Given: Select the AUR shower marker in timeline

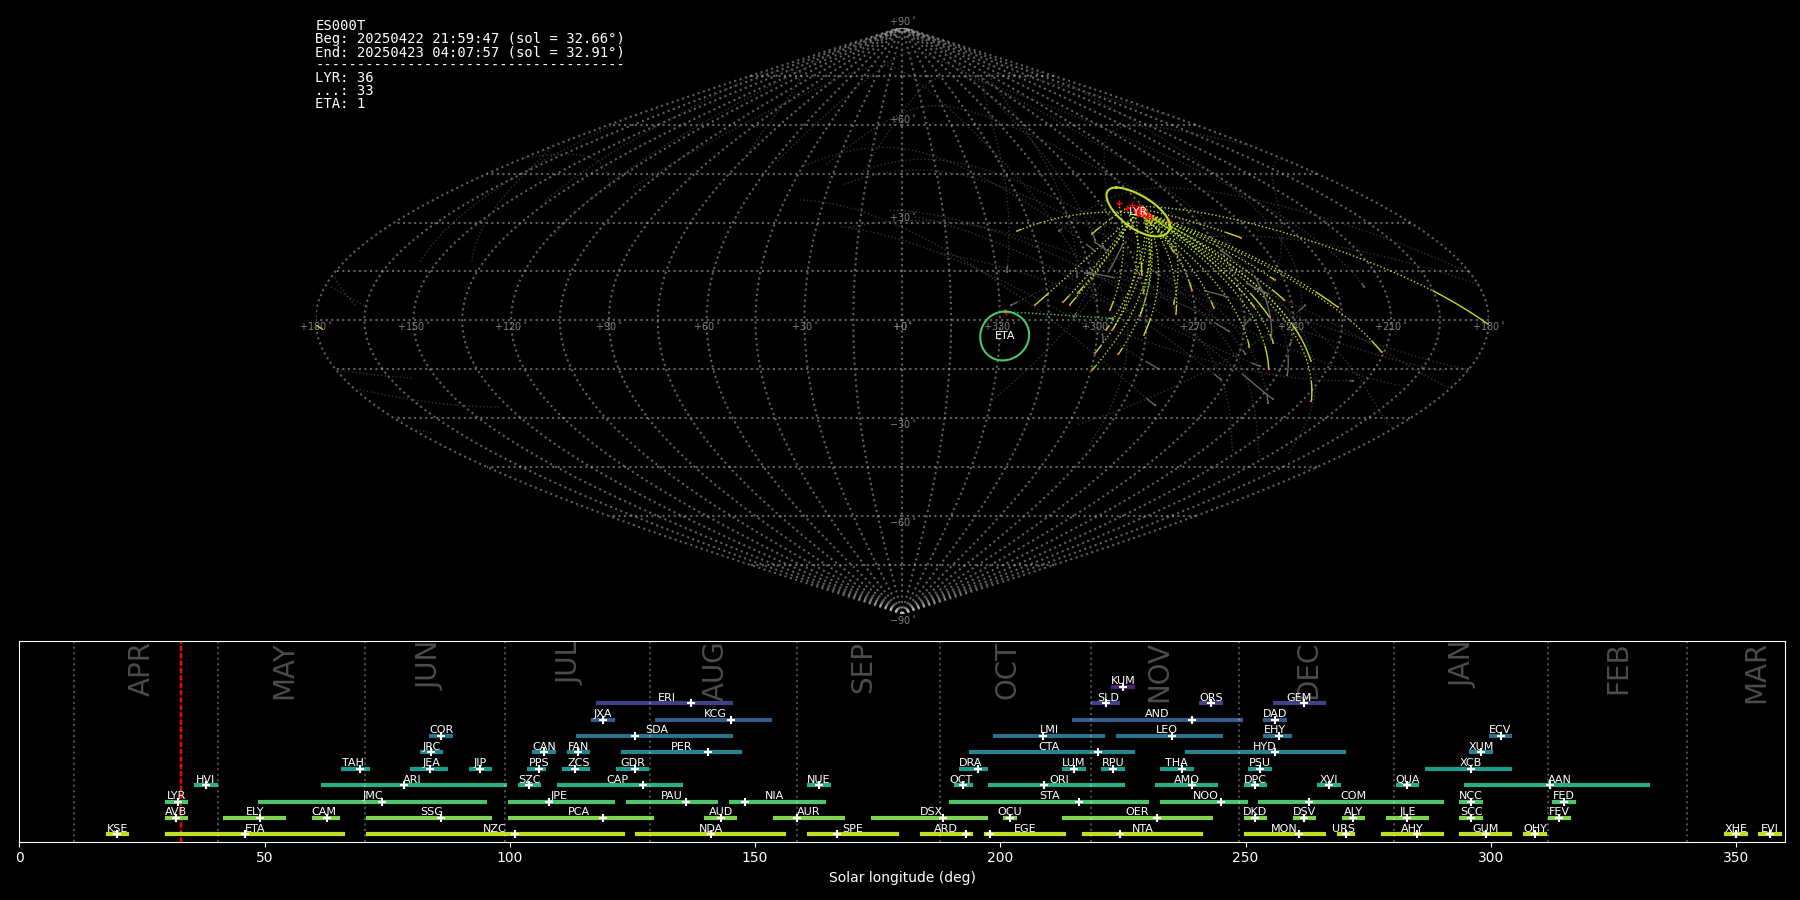Looking at the screenshot, I should tap(797, 818).
